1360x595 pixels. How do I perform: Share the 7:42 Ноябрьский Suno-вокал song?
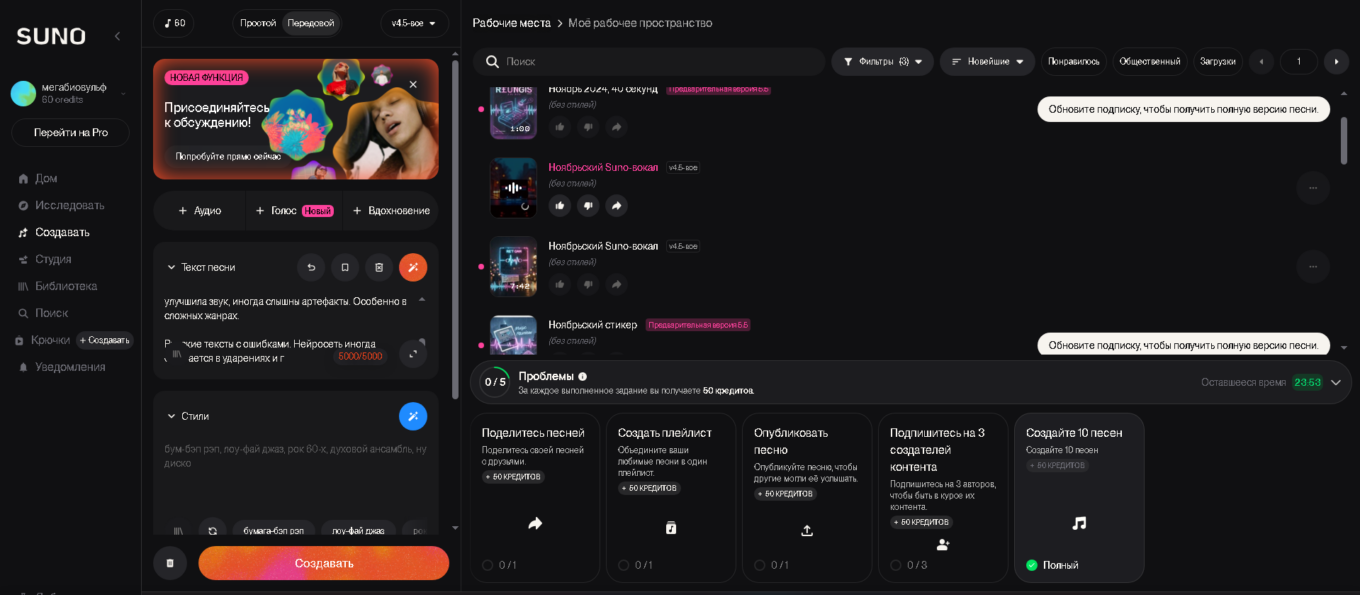pos(617,284)
